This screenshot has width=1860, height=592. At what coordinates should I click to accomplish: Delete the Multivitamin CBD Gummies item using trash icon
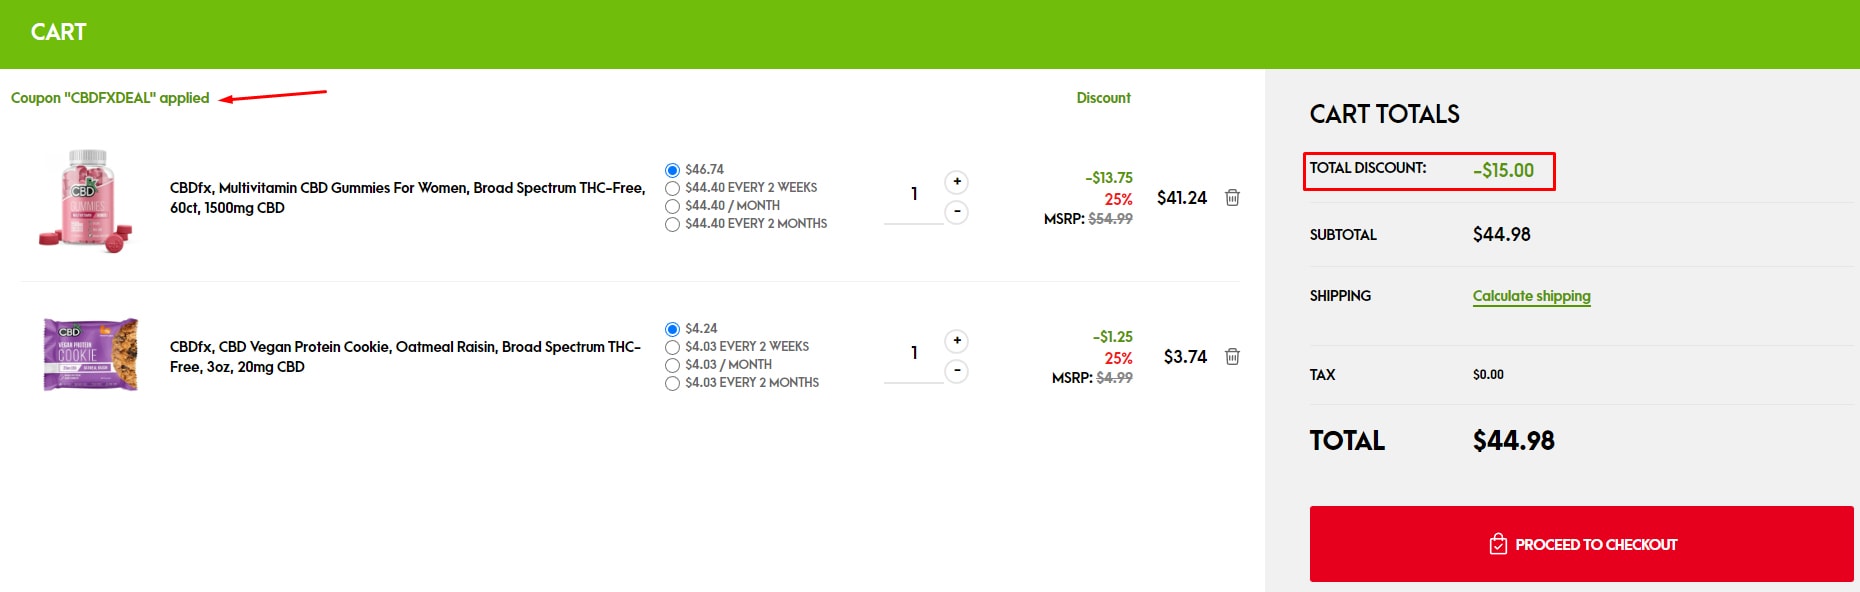point(1232,198)
